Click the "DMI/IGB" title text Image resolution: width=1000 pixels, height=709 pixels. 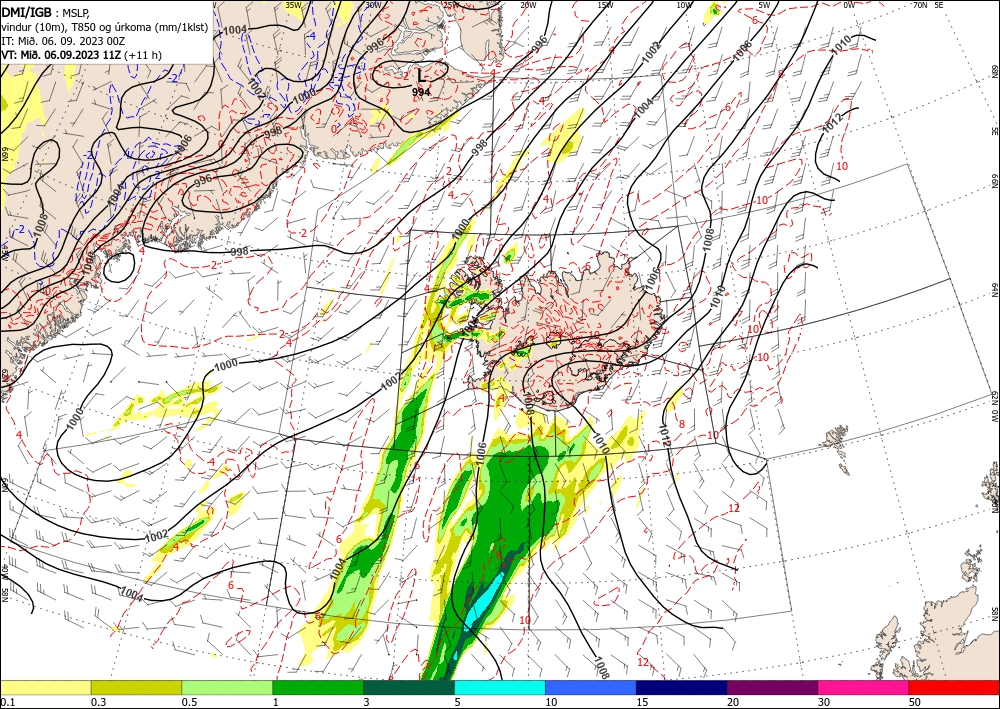point(27,11)
